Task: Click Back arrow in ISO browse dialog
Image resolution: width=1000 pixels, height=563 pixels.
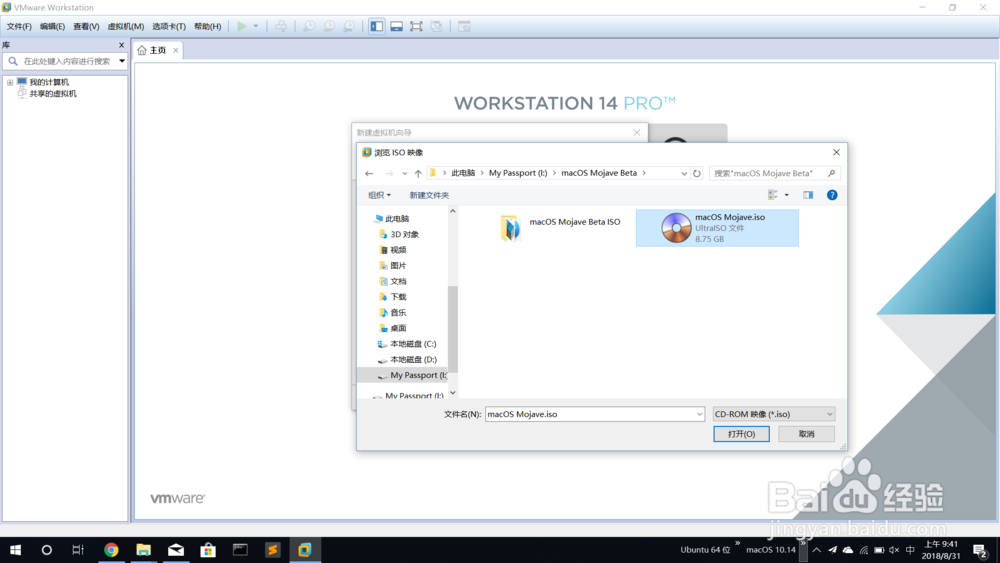Action: click(369, 173)
